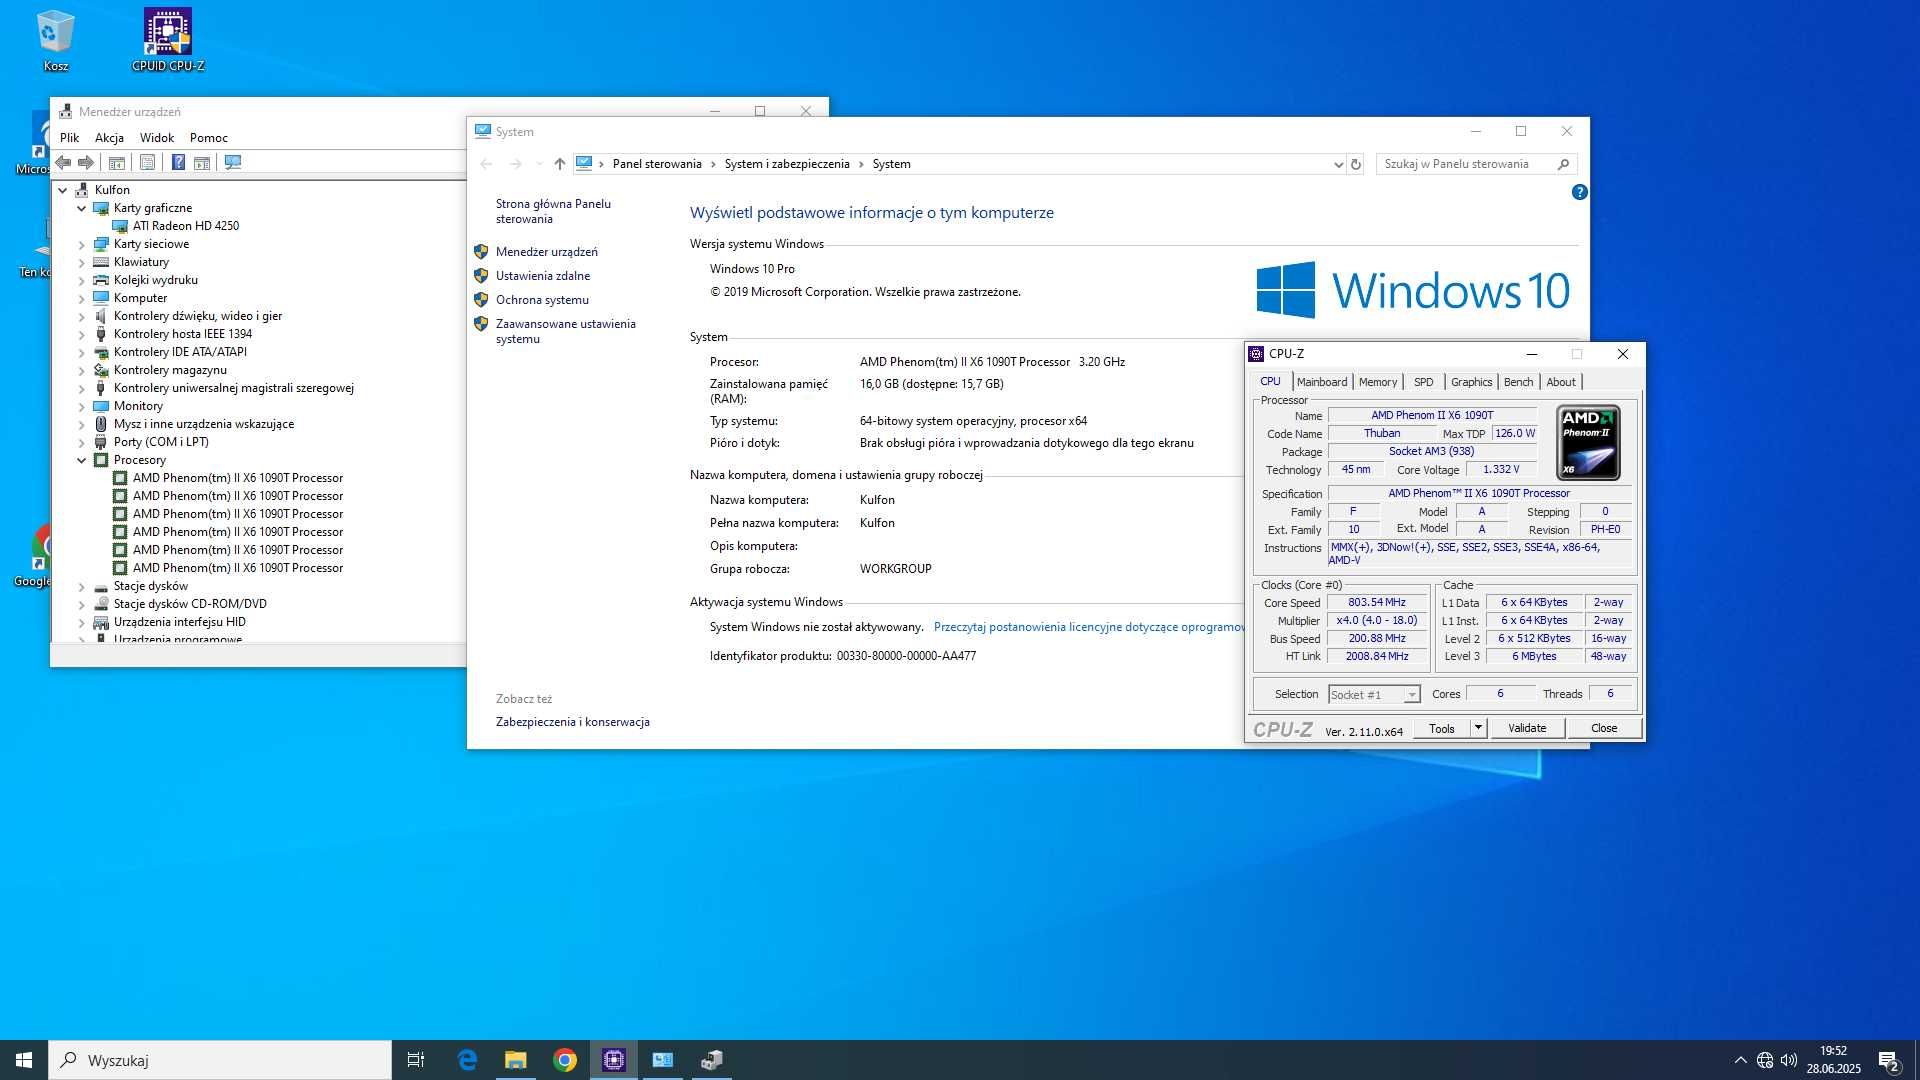Open Properties icon in Device Manager toolbar

click(147, 162)
